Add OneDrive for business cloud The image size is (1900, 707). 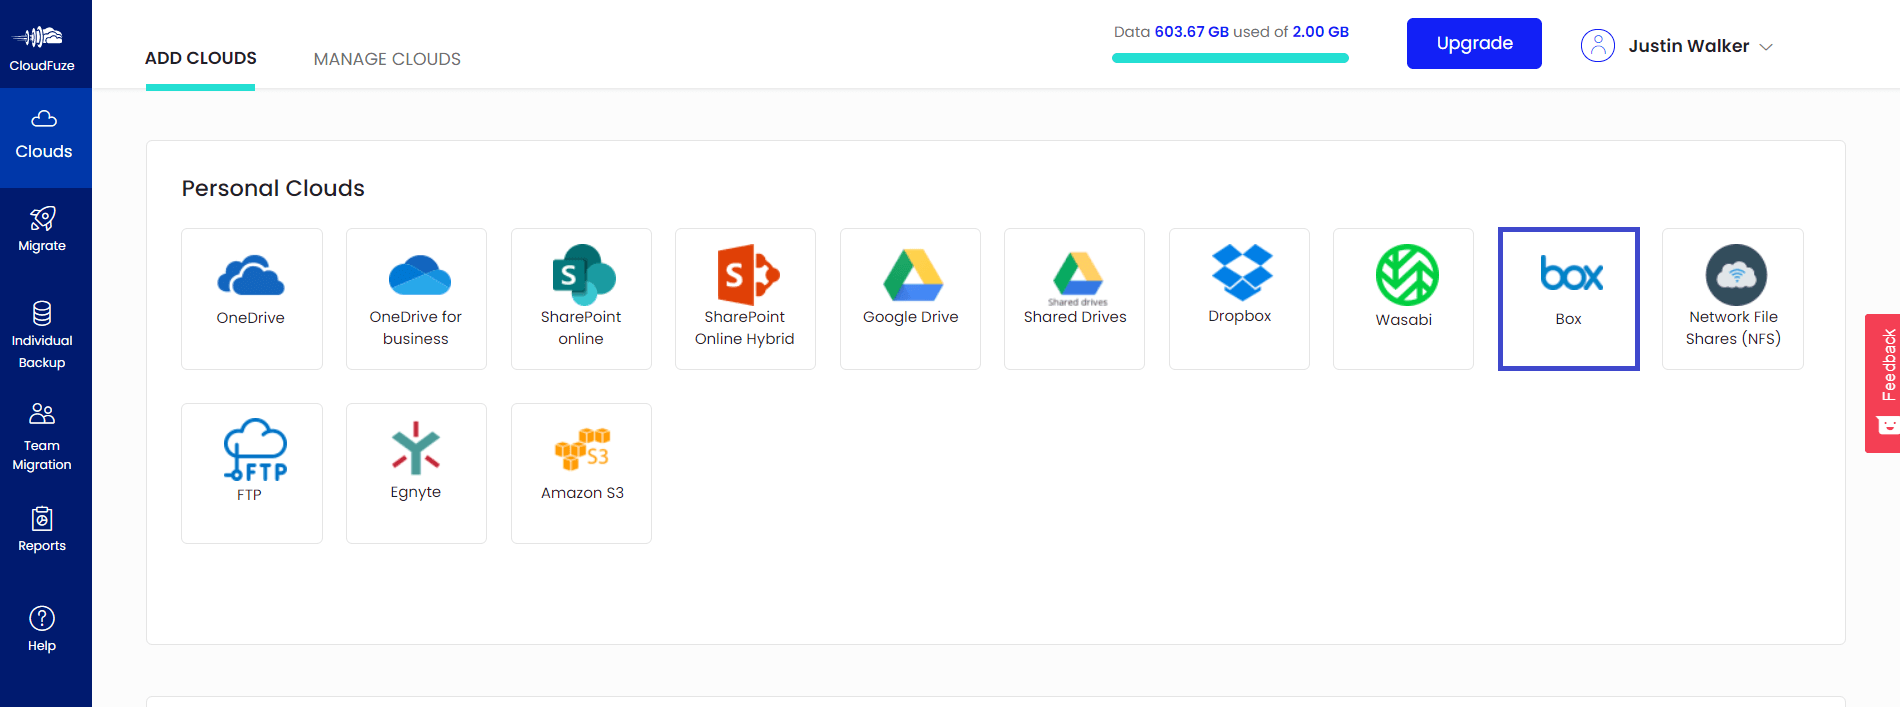click(416, 299)
